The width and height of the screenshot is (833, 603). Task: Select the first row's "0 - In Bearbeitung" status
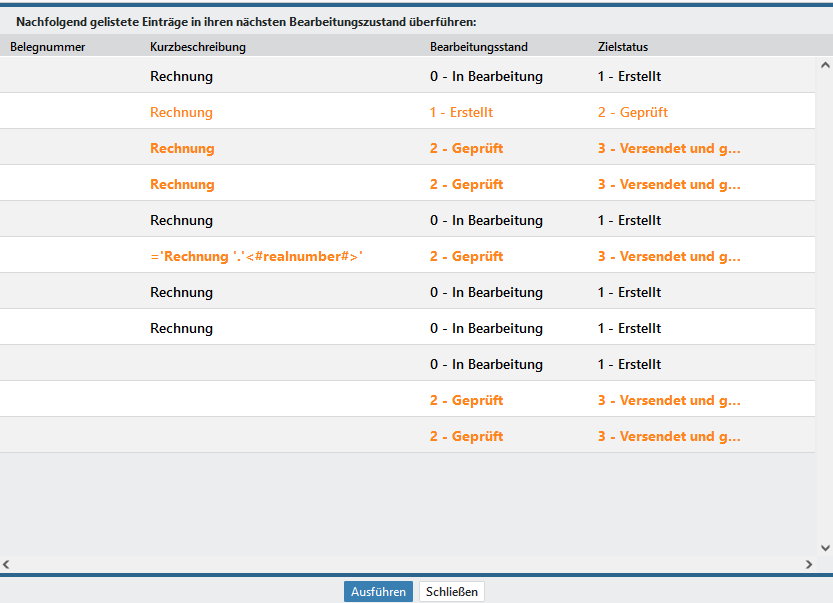[486, 77]
